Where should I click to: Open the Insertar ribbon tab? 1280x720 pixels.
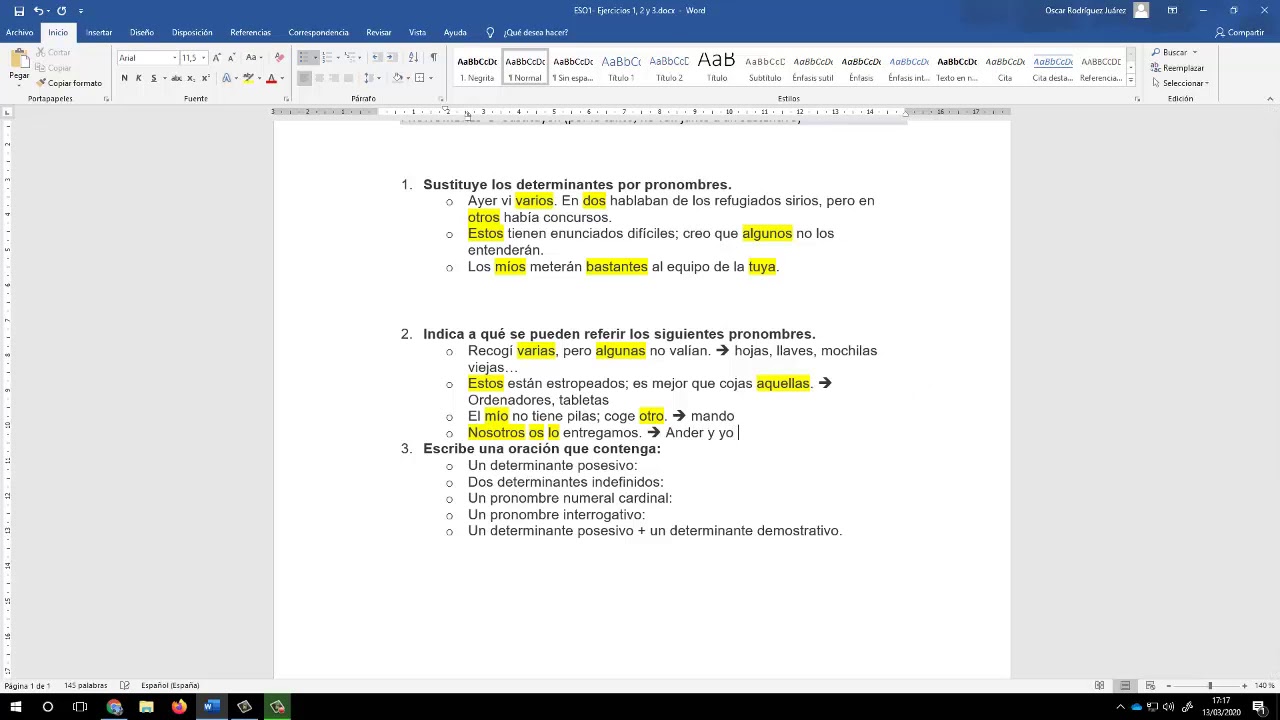(99, 32)
